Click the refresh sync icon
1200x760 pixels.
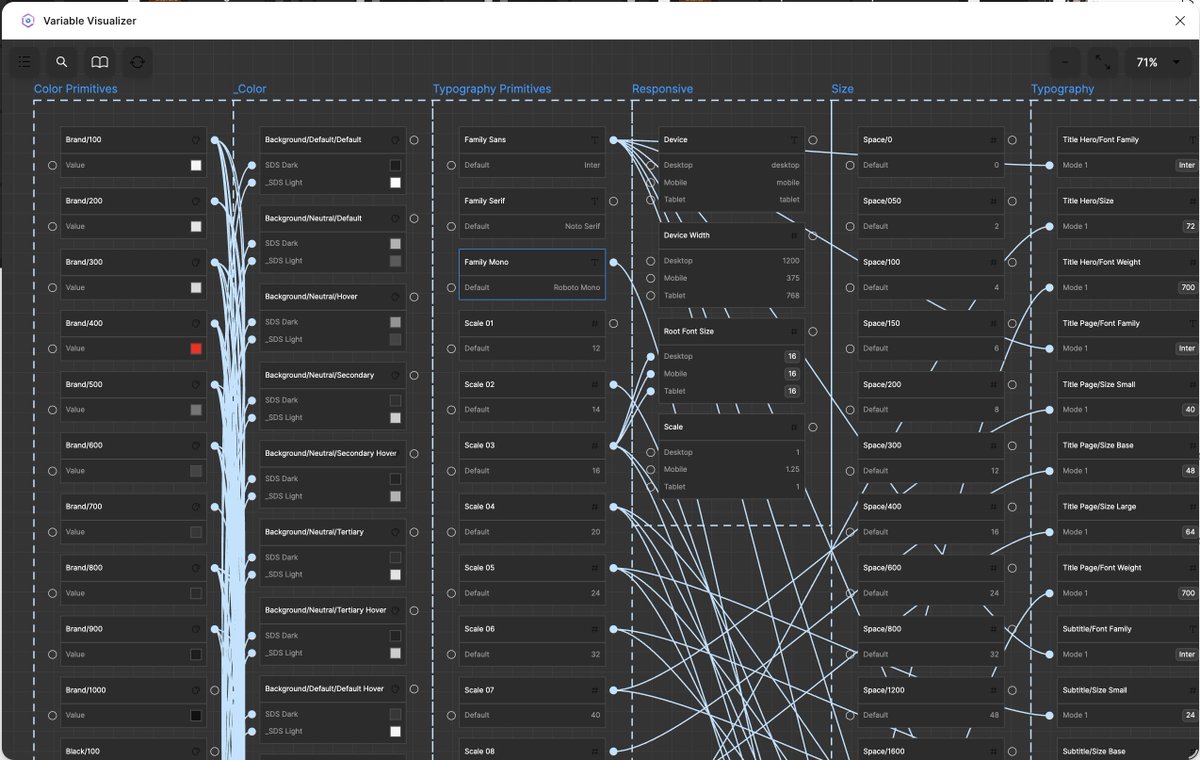coord(138,62)
